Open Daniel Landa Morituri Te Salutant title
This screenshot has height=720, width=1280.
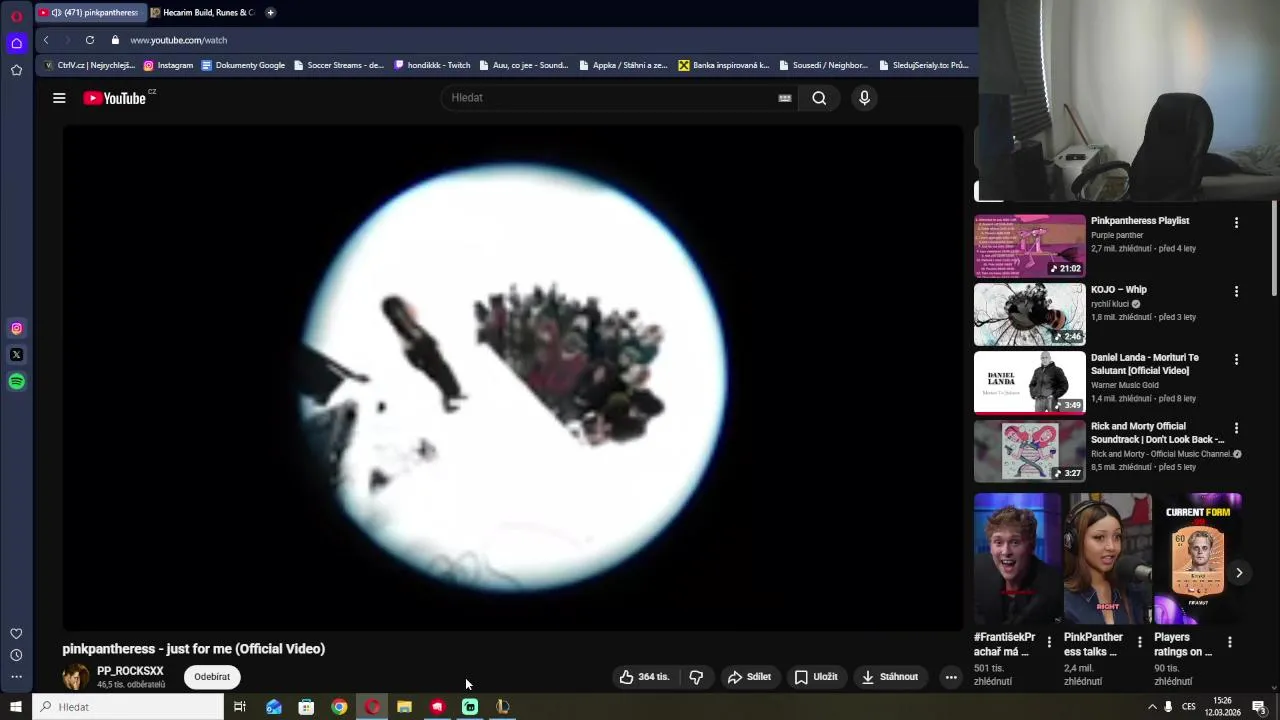(x=1144, y=364)
